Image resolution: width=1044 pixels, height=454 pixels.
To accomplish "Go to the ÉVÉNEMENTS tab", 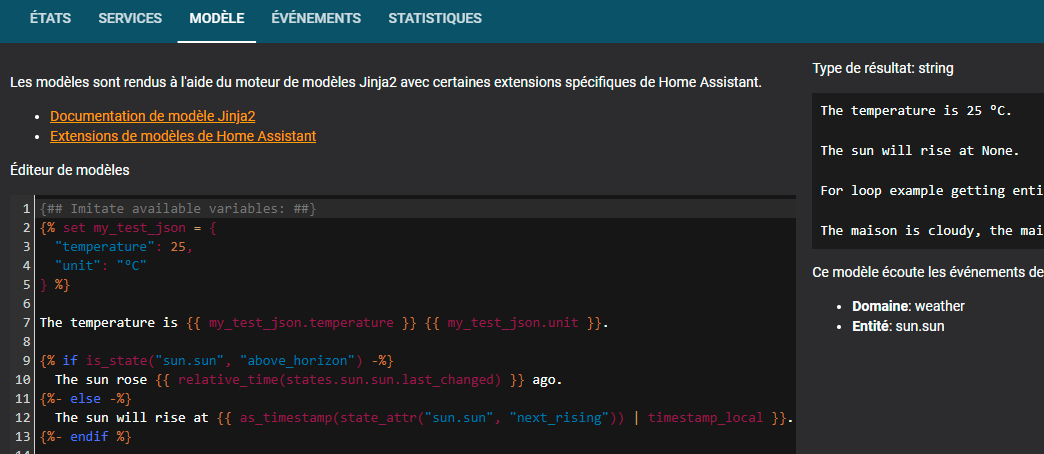I will 316,18.
